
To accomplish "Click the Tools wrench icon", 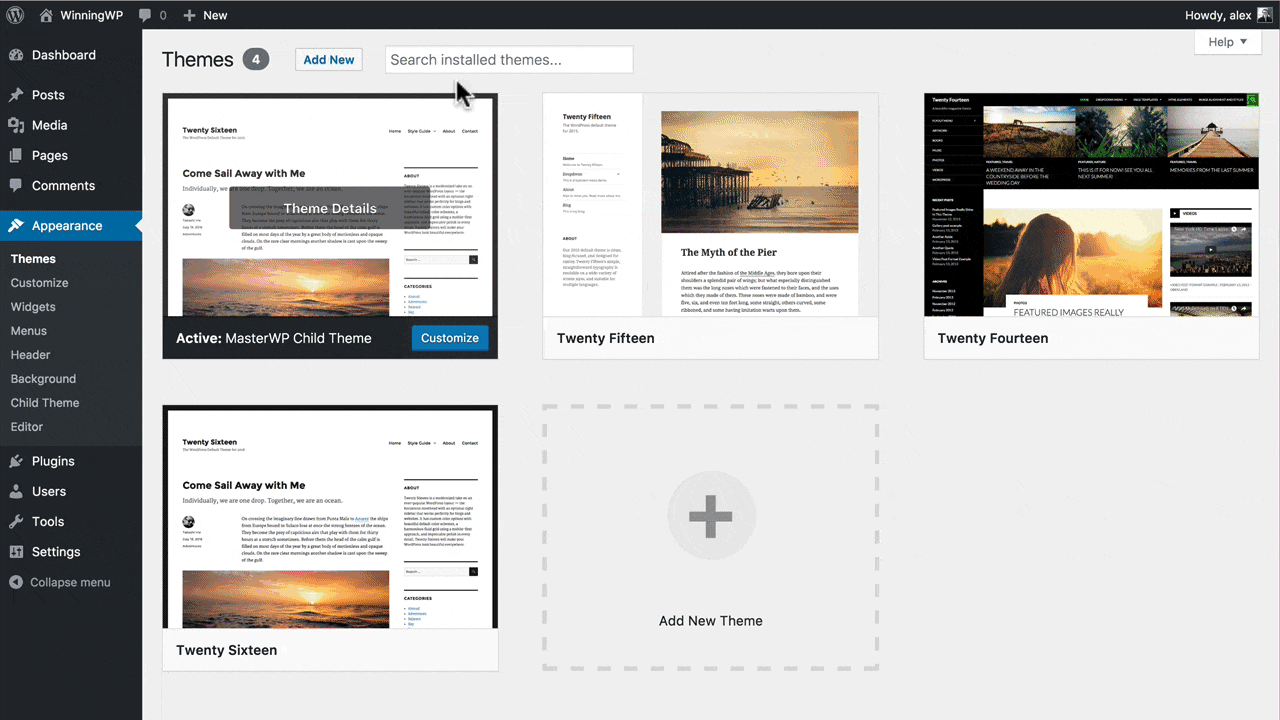I will [17, 521].
